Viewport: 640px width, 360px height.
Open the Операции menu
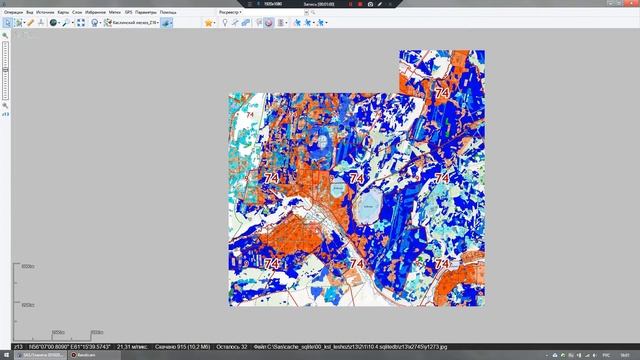pos(13,13)
